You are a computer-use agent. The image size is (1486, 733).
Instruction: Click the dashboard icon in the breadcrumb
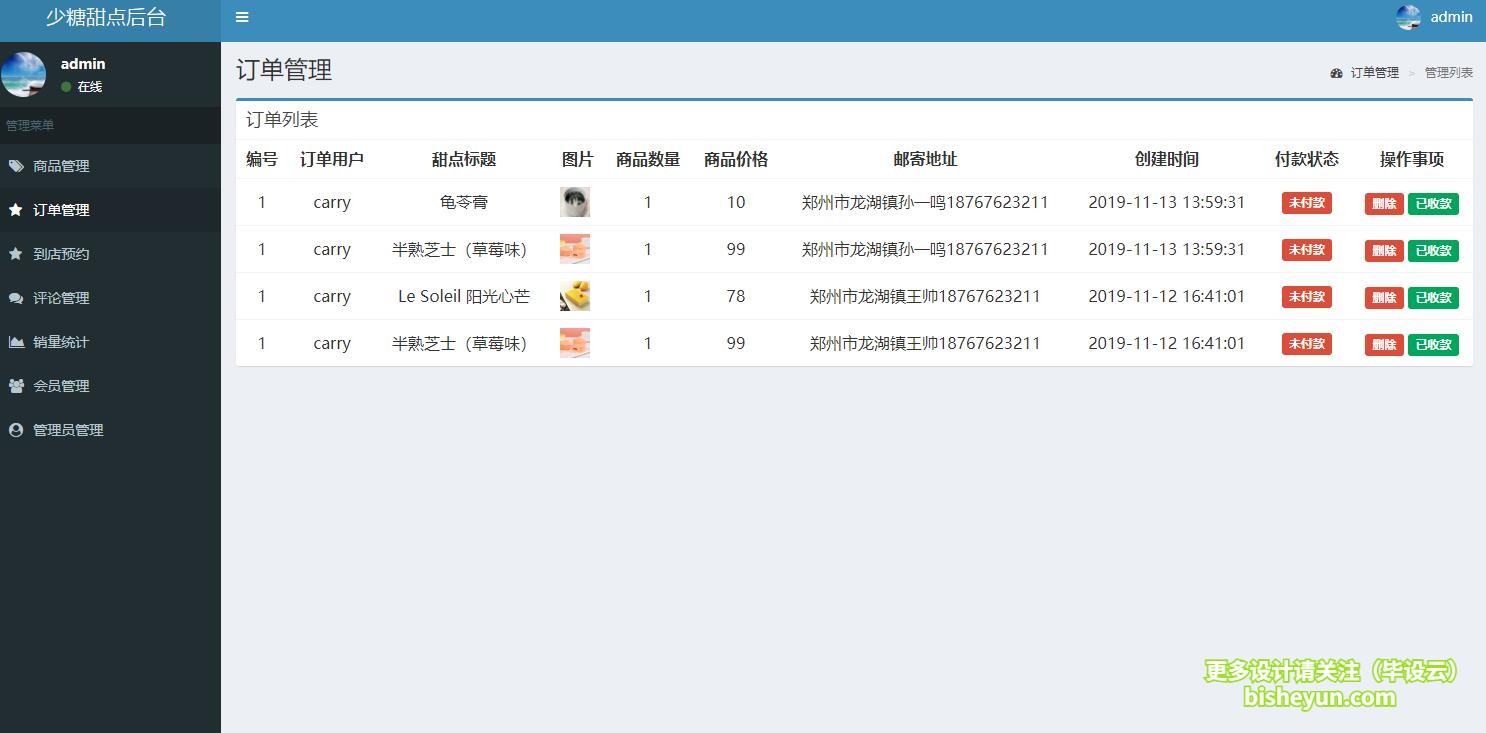[1336, 73]
